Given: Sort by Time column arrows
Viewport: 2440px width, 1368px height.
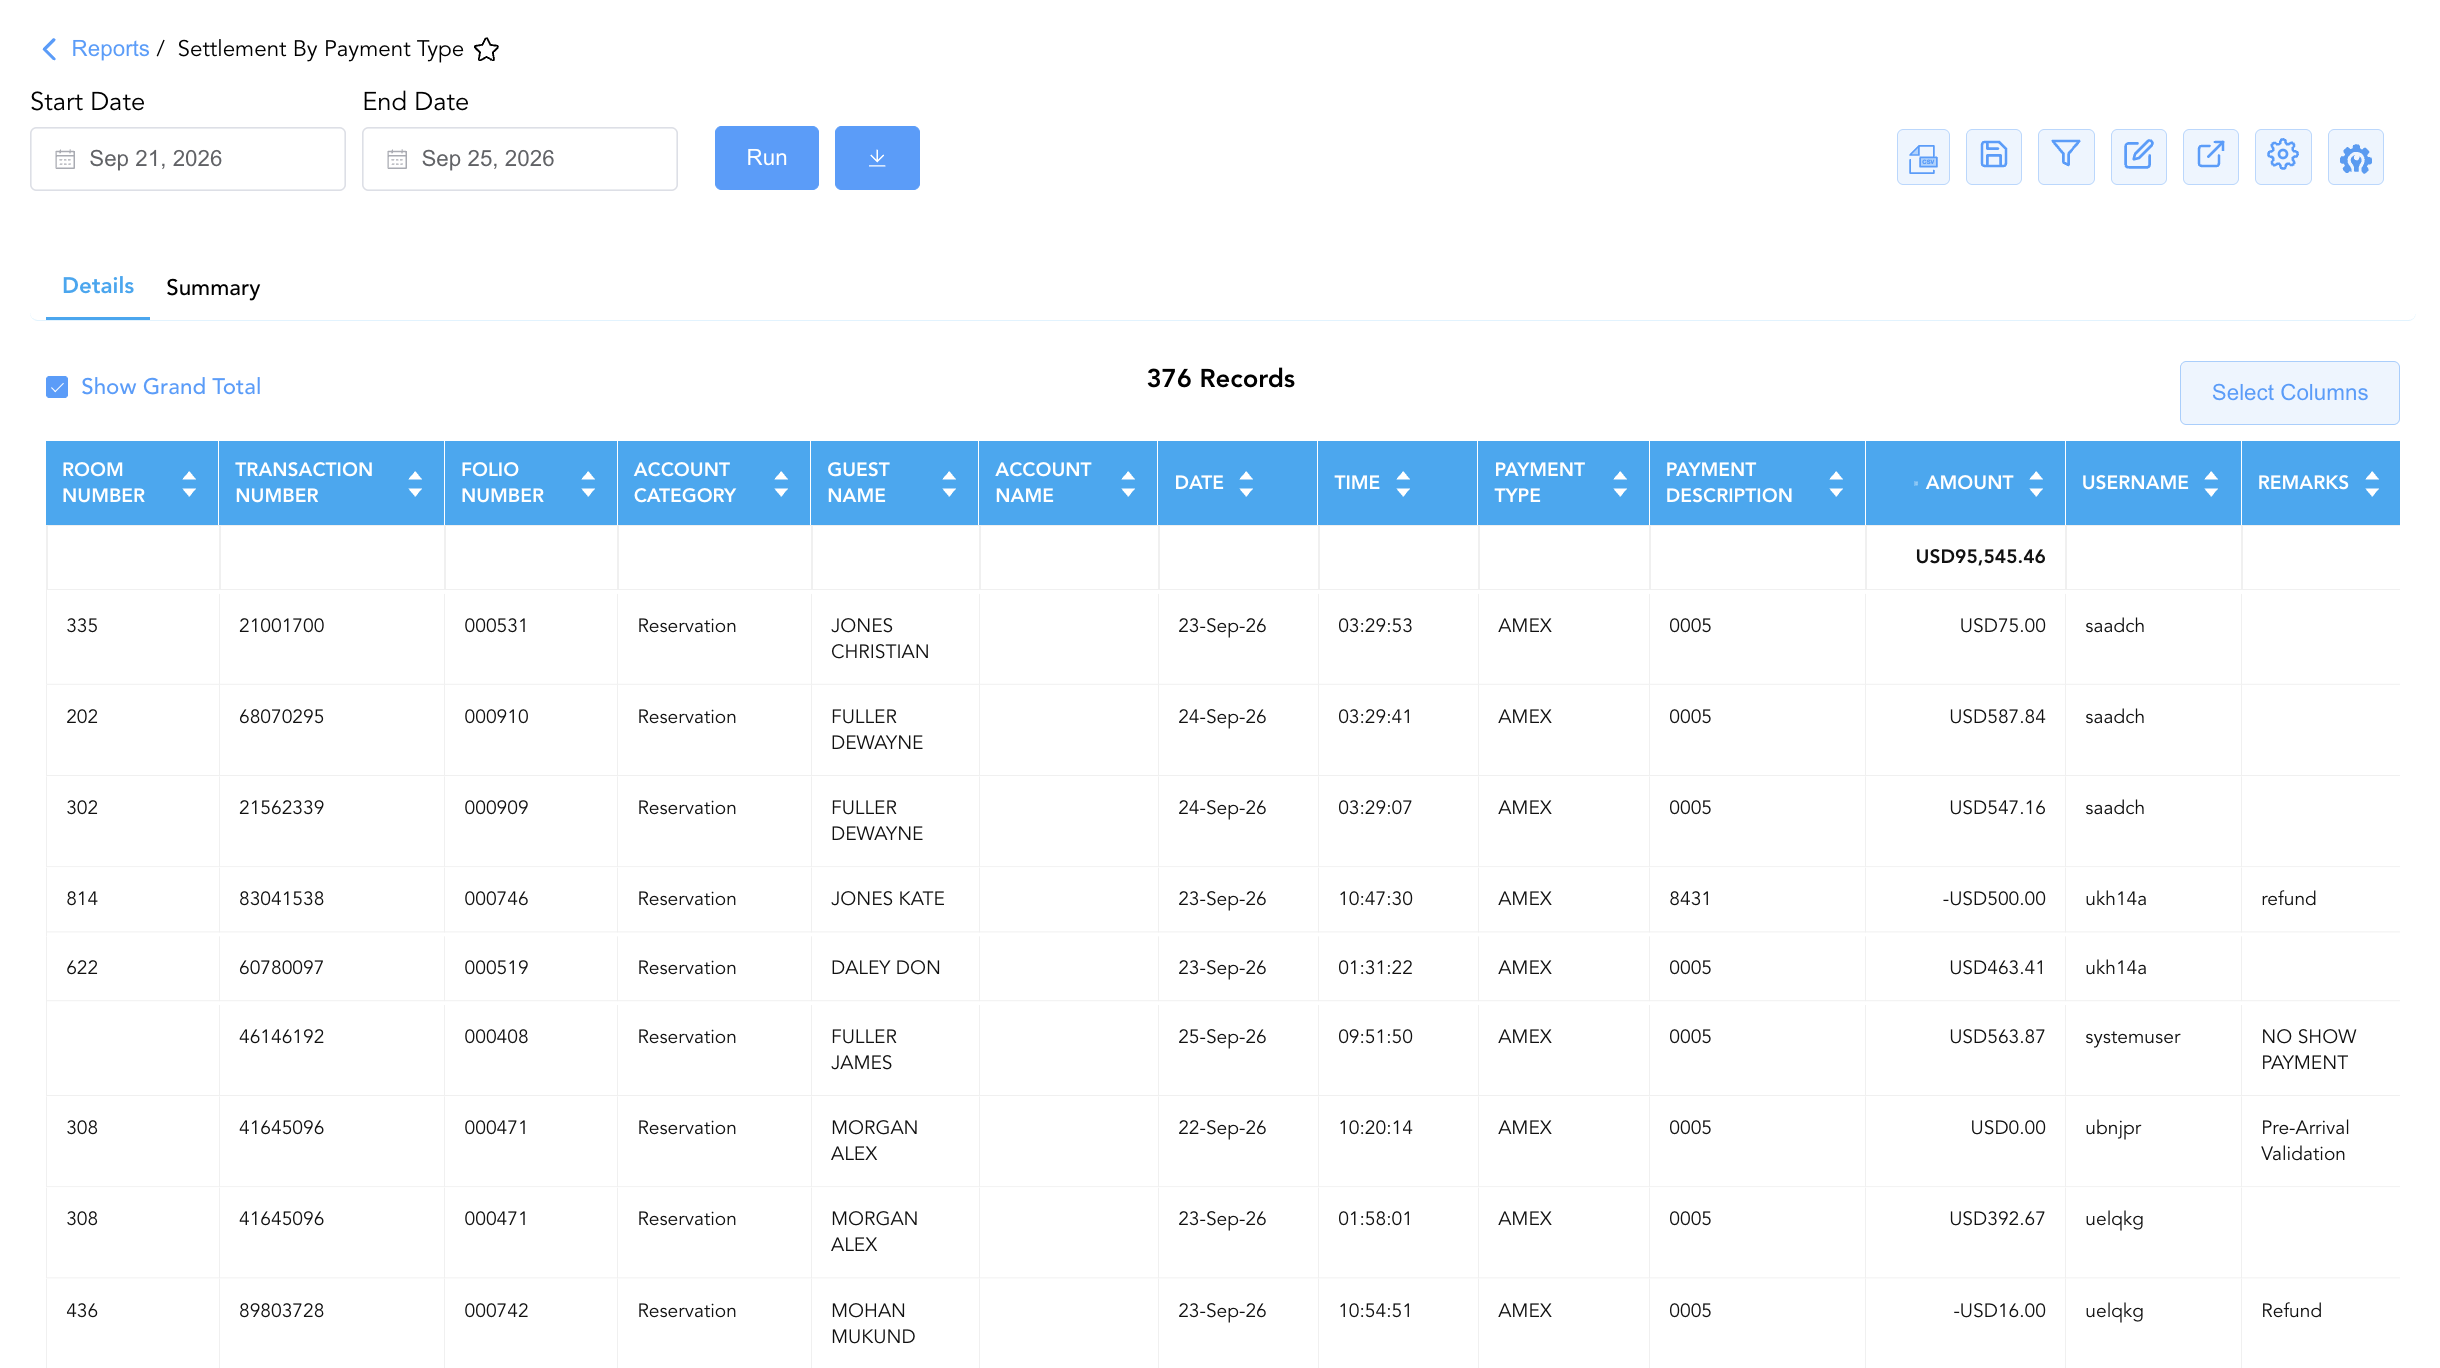Looking at the screenshot, I should tap(1403, 484).
